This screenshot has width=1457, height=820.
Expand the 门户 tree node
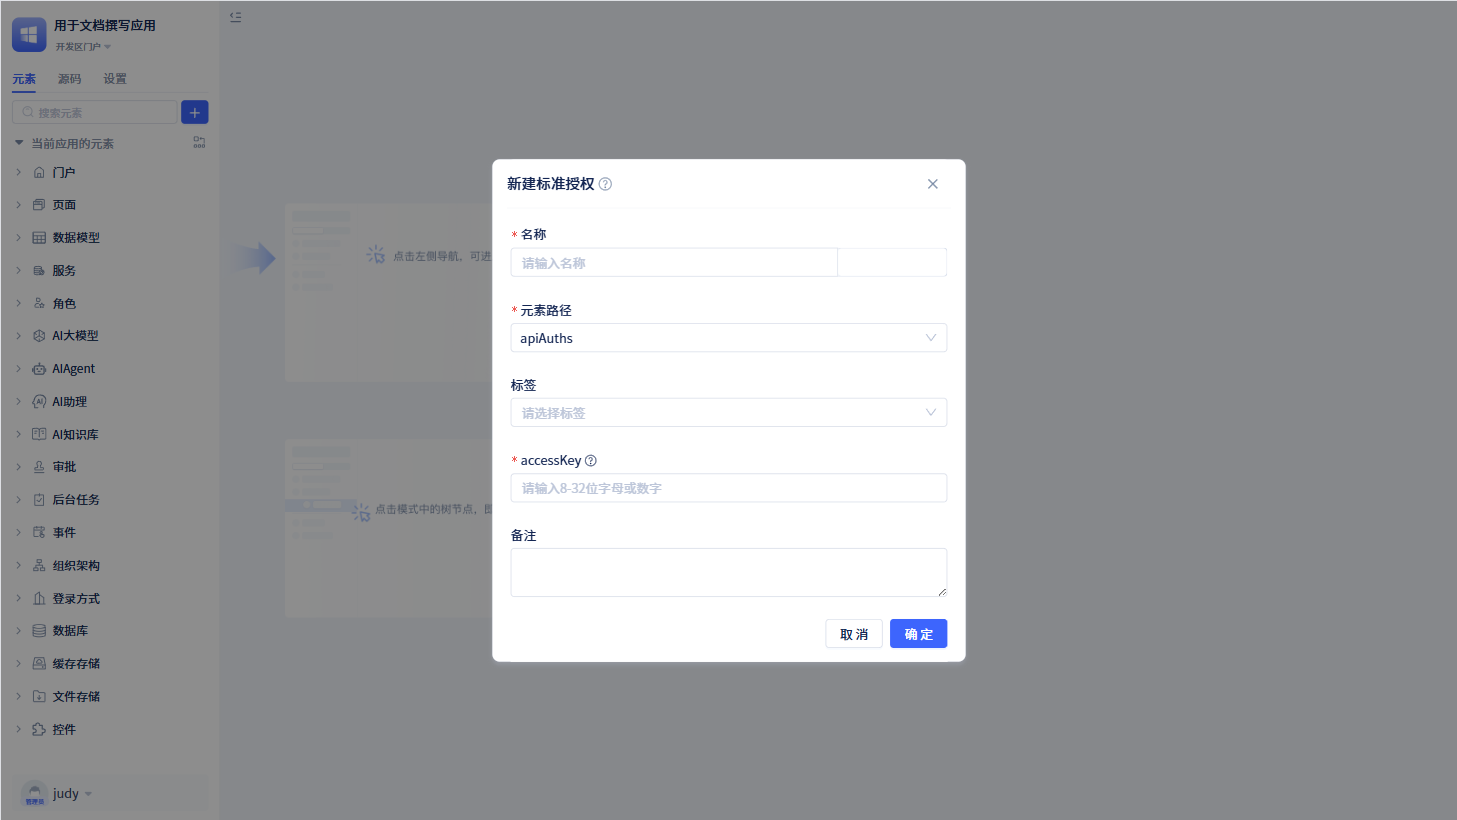19,172
